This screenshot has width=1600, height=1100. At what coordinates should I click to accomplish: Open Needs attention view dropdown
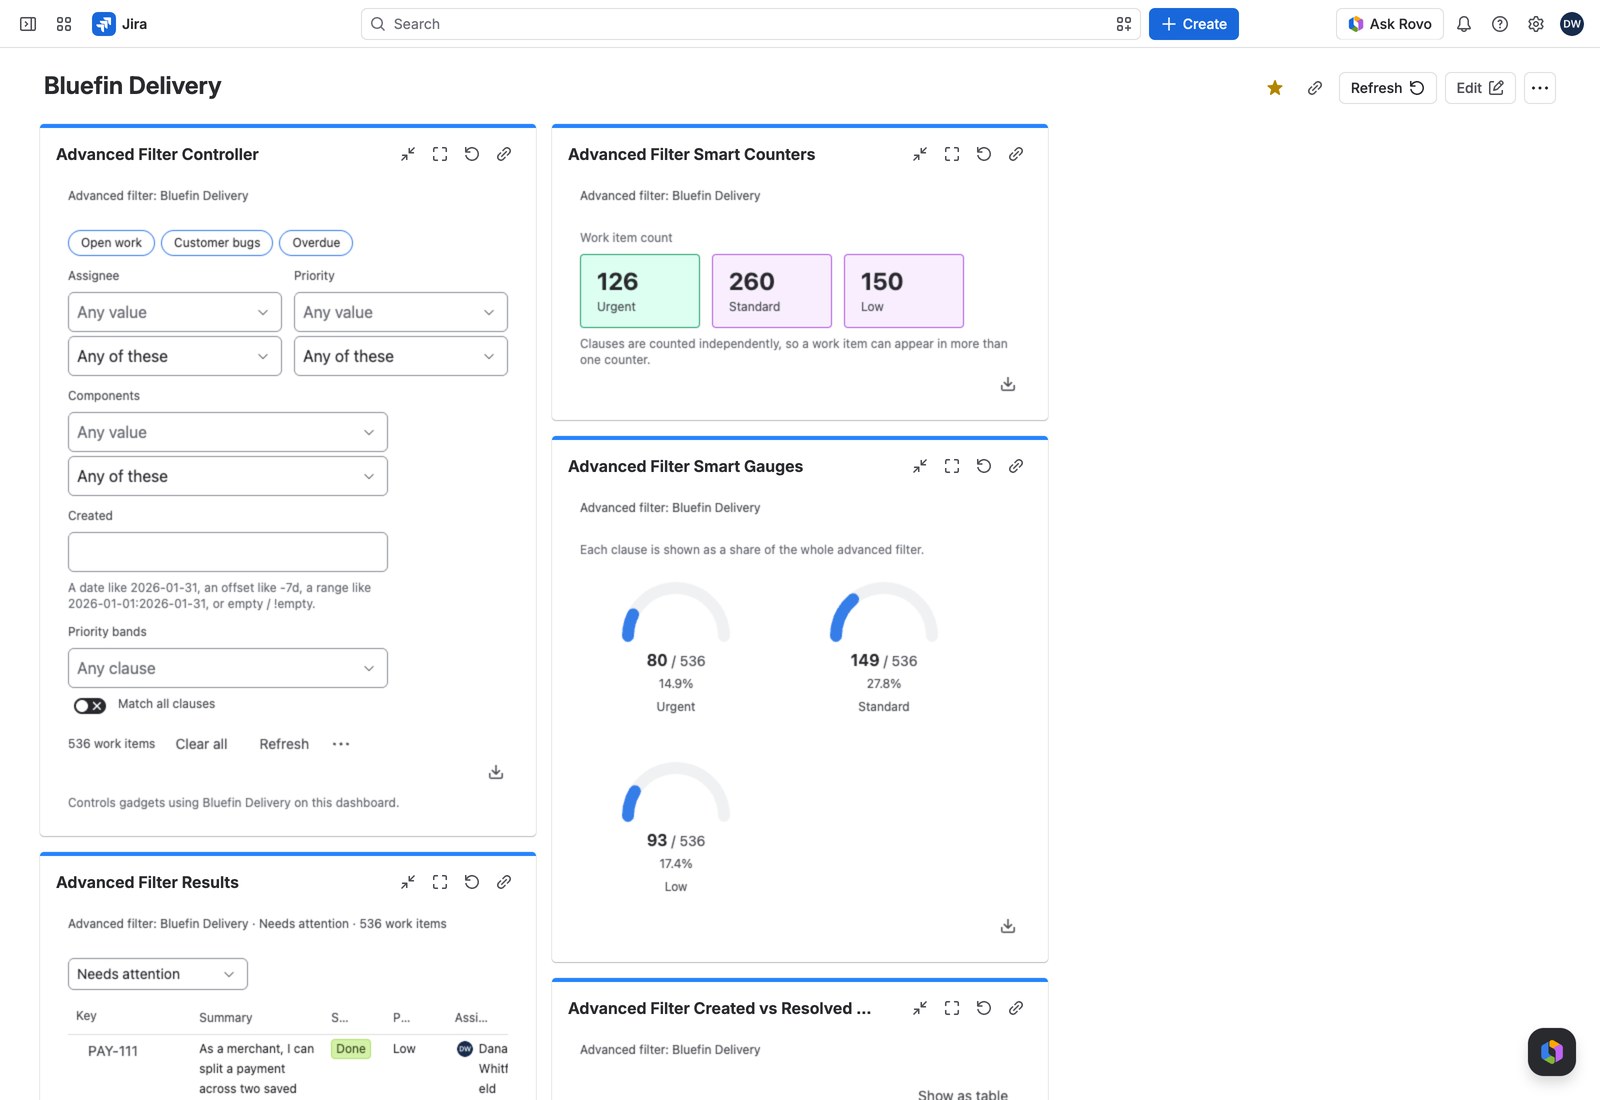pos(158,974)
